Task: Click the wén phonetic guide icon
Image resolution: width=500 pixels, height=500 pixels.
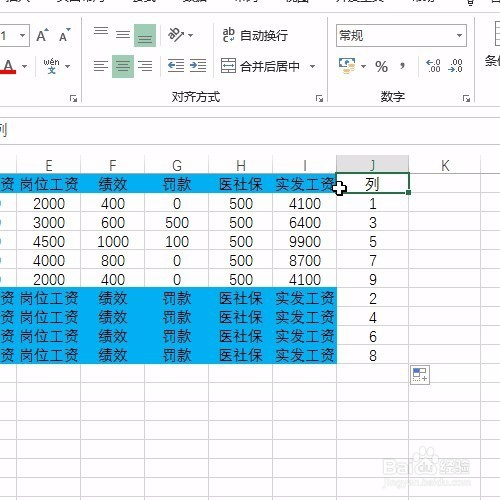Action: 51,66
